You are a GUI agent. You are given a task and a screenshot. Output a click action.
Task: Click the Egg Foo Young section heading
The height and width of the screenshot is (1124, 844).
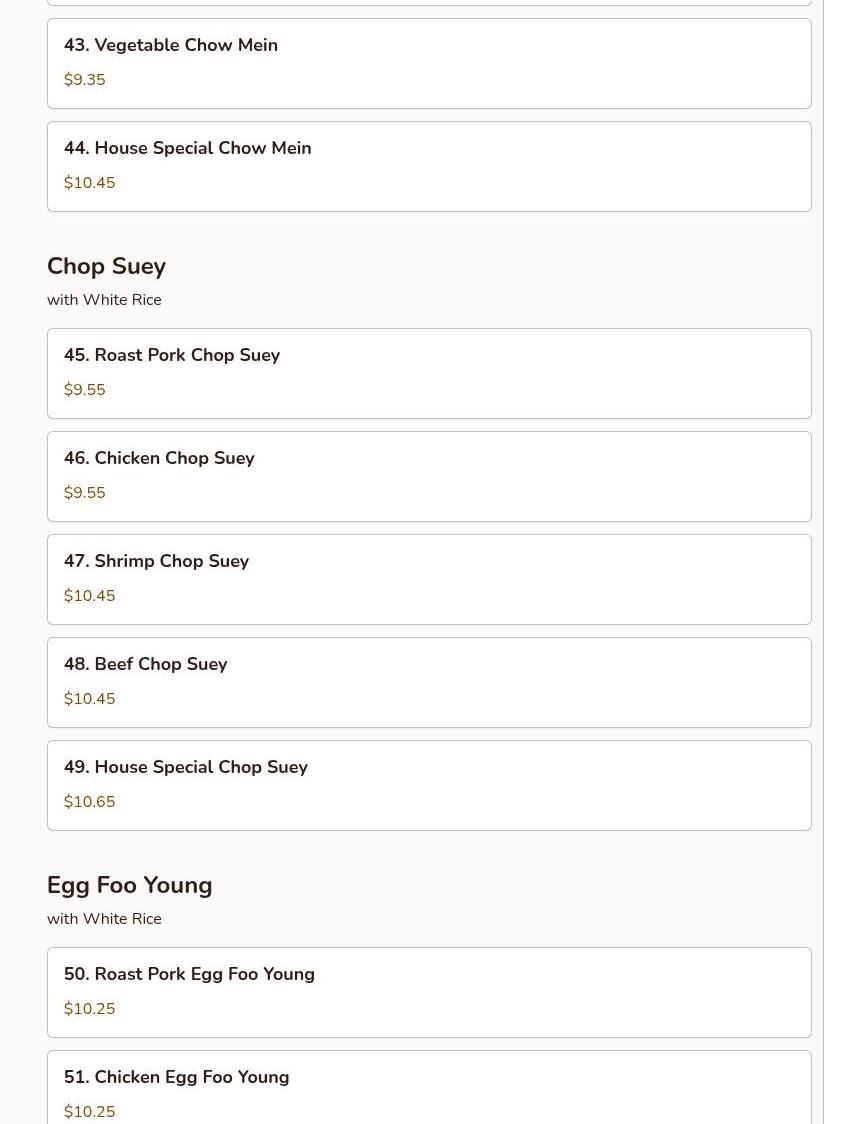(130, 885)
